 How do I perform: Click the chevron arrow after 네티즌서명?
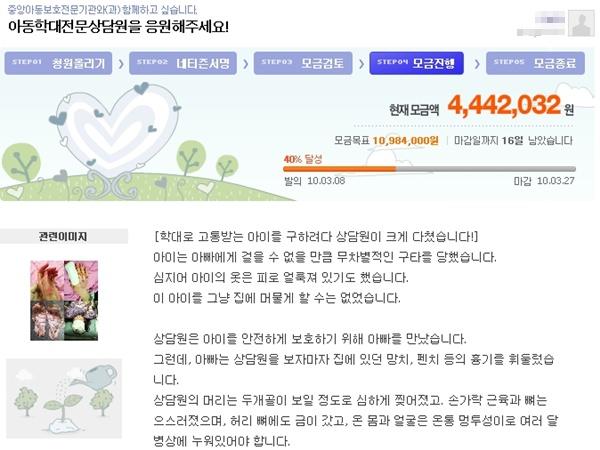pyautogui.click(x=245, y=64)
